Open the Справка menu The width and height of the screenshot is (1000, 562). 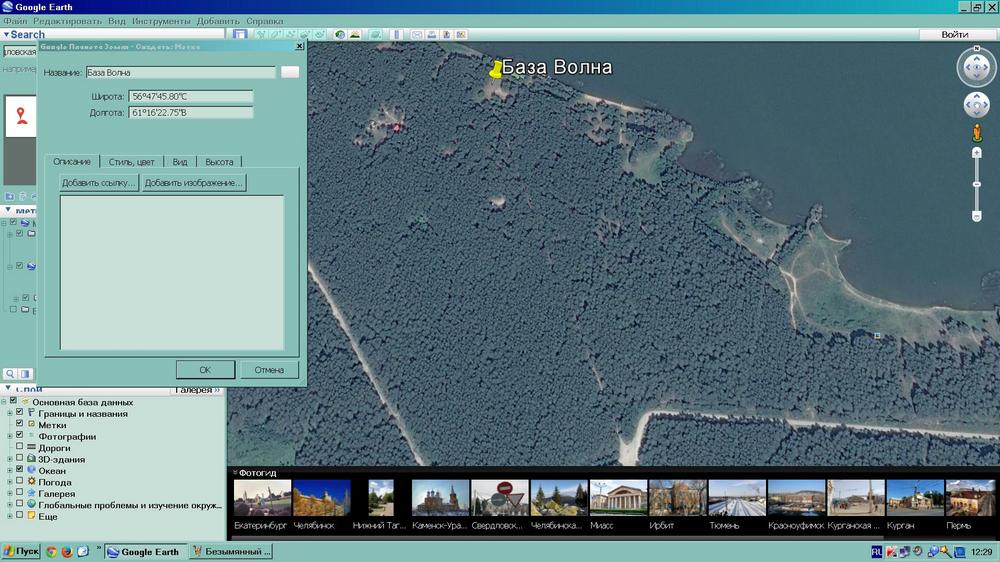pyautogui.click(x=264, y=21)
